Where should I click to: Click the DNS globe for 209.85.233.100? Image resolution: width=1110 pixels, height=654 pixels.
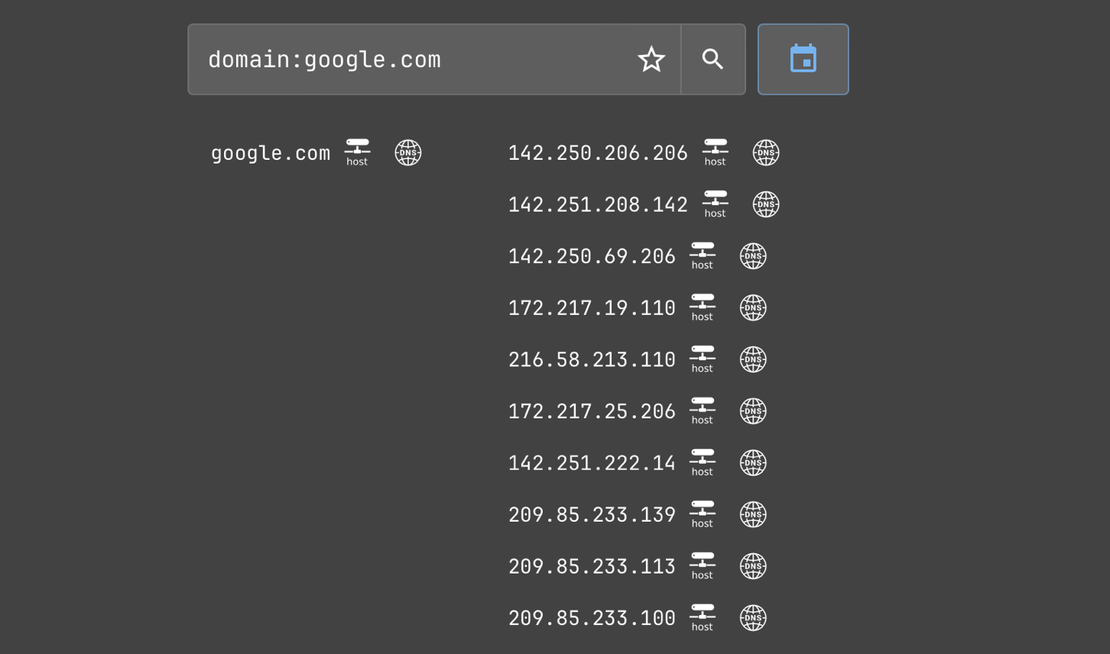pyautogui.click(x=753, y=617)
